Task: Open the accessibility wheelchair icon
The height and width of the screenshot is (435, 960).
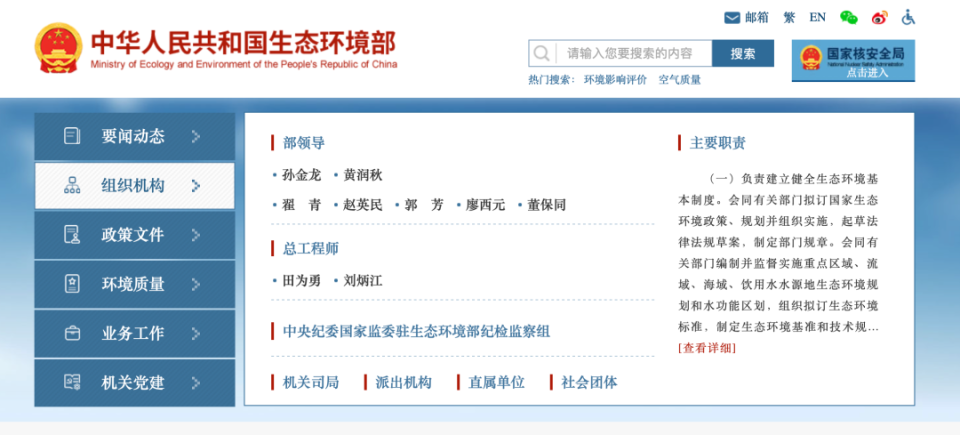Action: [x=908, y=18]
